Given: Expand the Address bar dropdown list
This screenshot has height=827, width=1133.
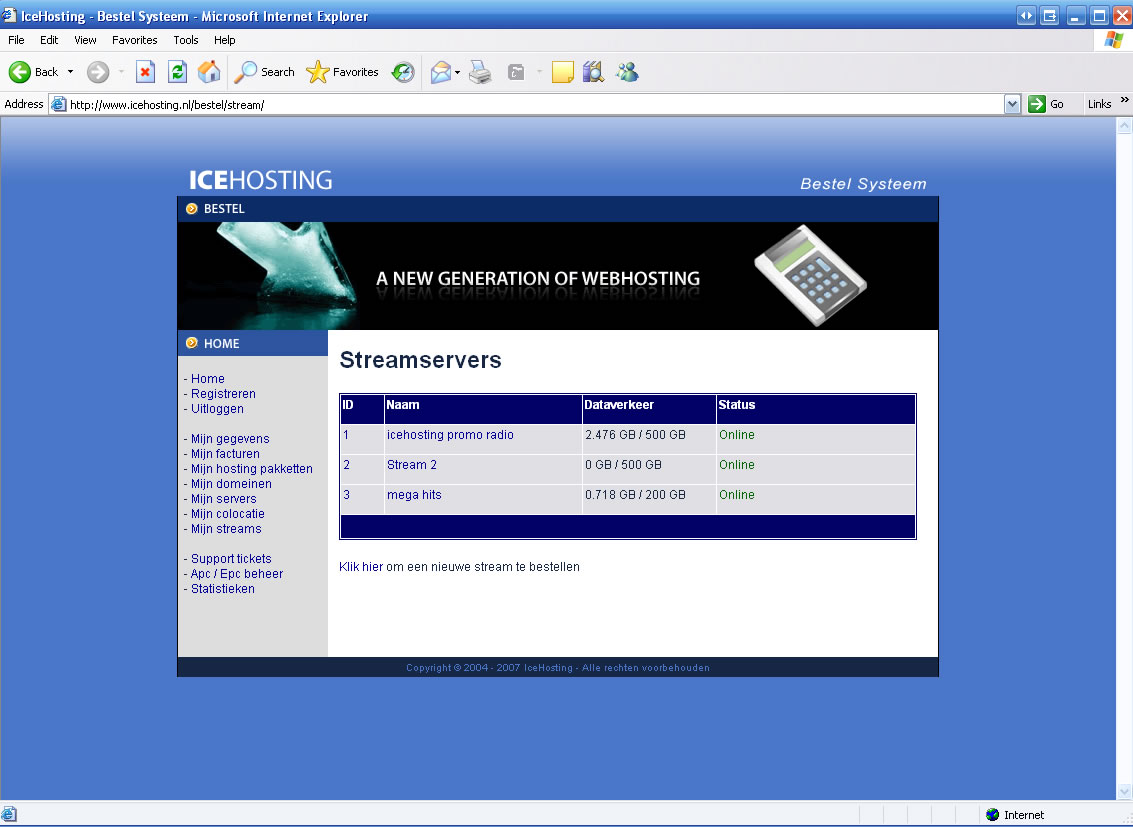Looking at the screenshot, I should [x=1012, y=104].
